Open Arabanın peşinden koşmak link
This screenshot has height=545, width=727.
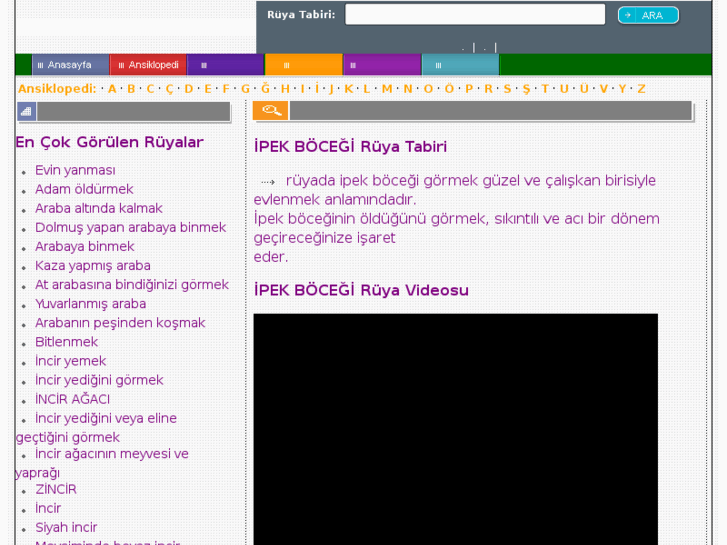120,323
